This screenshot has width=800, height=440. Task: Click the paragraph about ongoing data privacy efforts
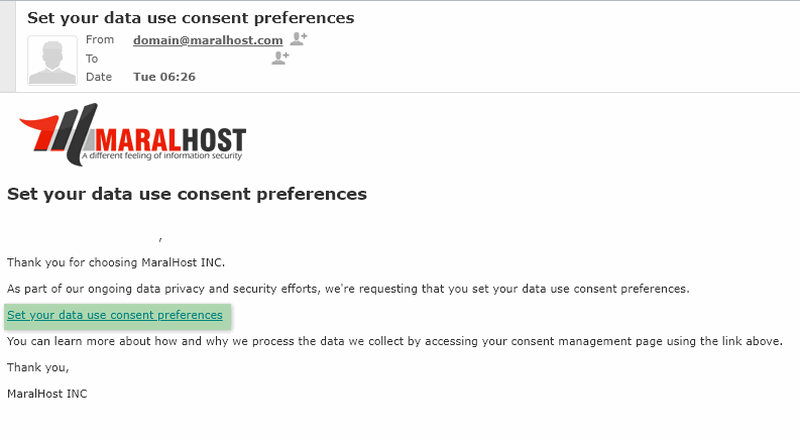(x=348, y=289)
